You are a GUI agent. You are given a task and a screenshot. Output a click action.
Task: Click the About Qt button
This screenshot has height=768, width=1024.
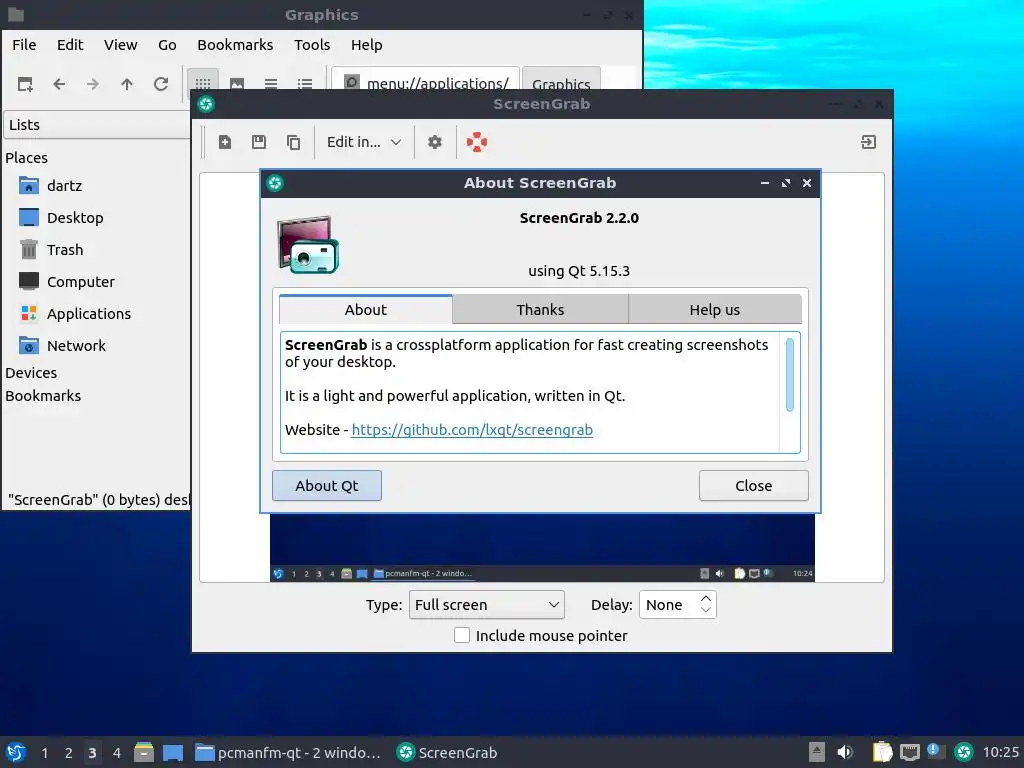(327, 486)
